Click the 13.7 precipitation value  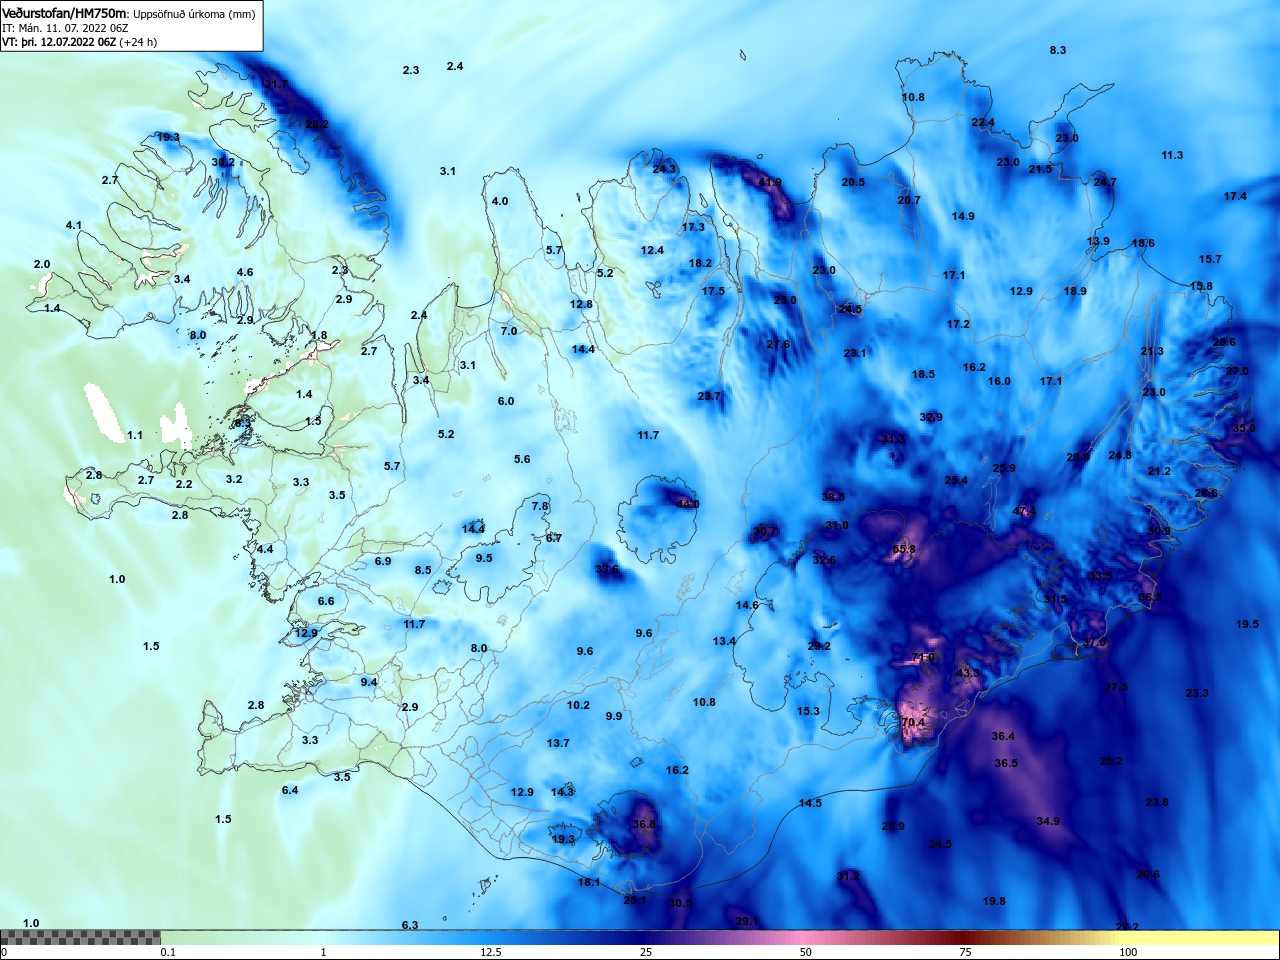tap(558, 743)
